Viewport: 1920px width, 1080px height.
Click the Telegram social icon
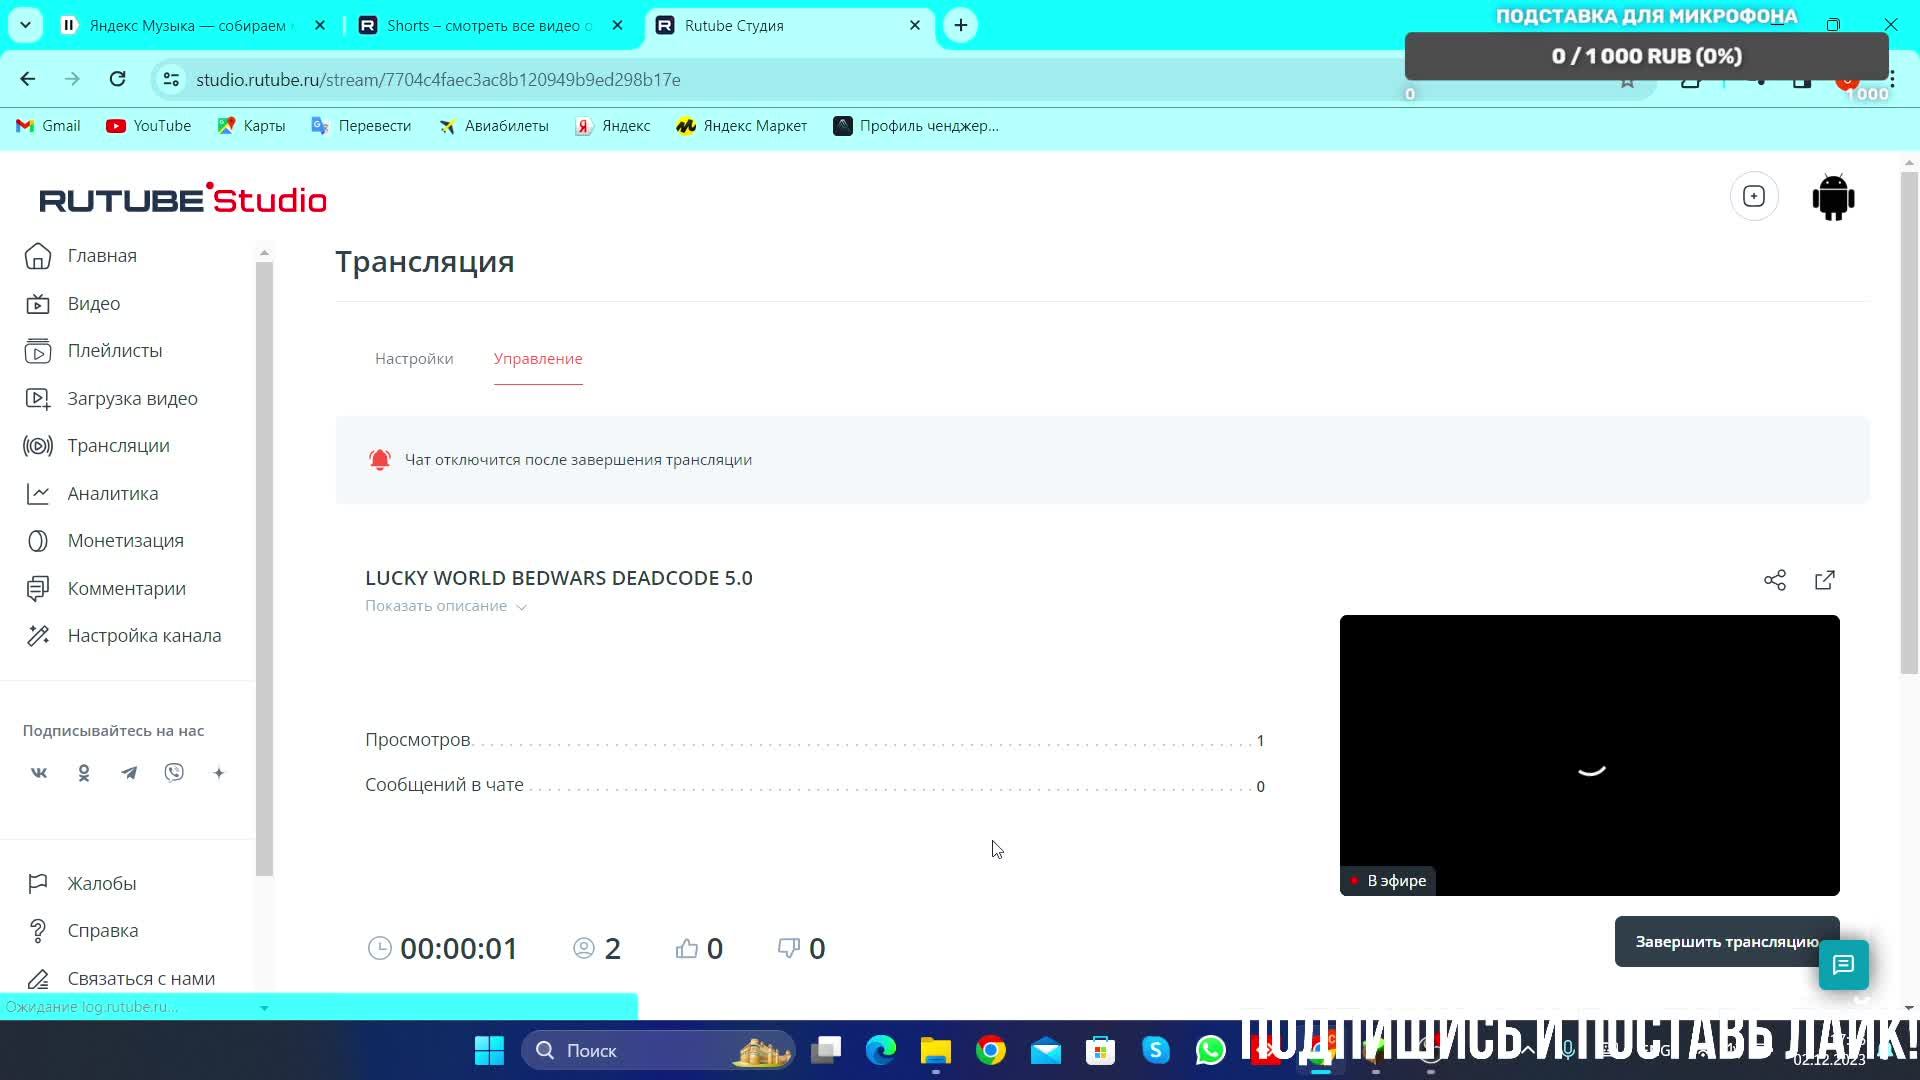pos(129,773)
